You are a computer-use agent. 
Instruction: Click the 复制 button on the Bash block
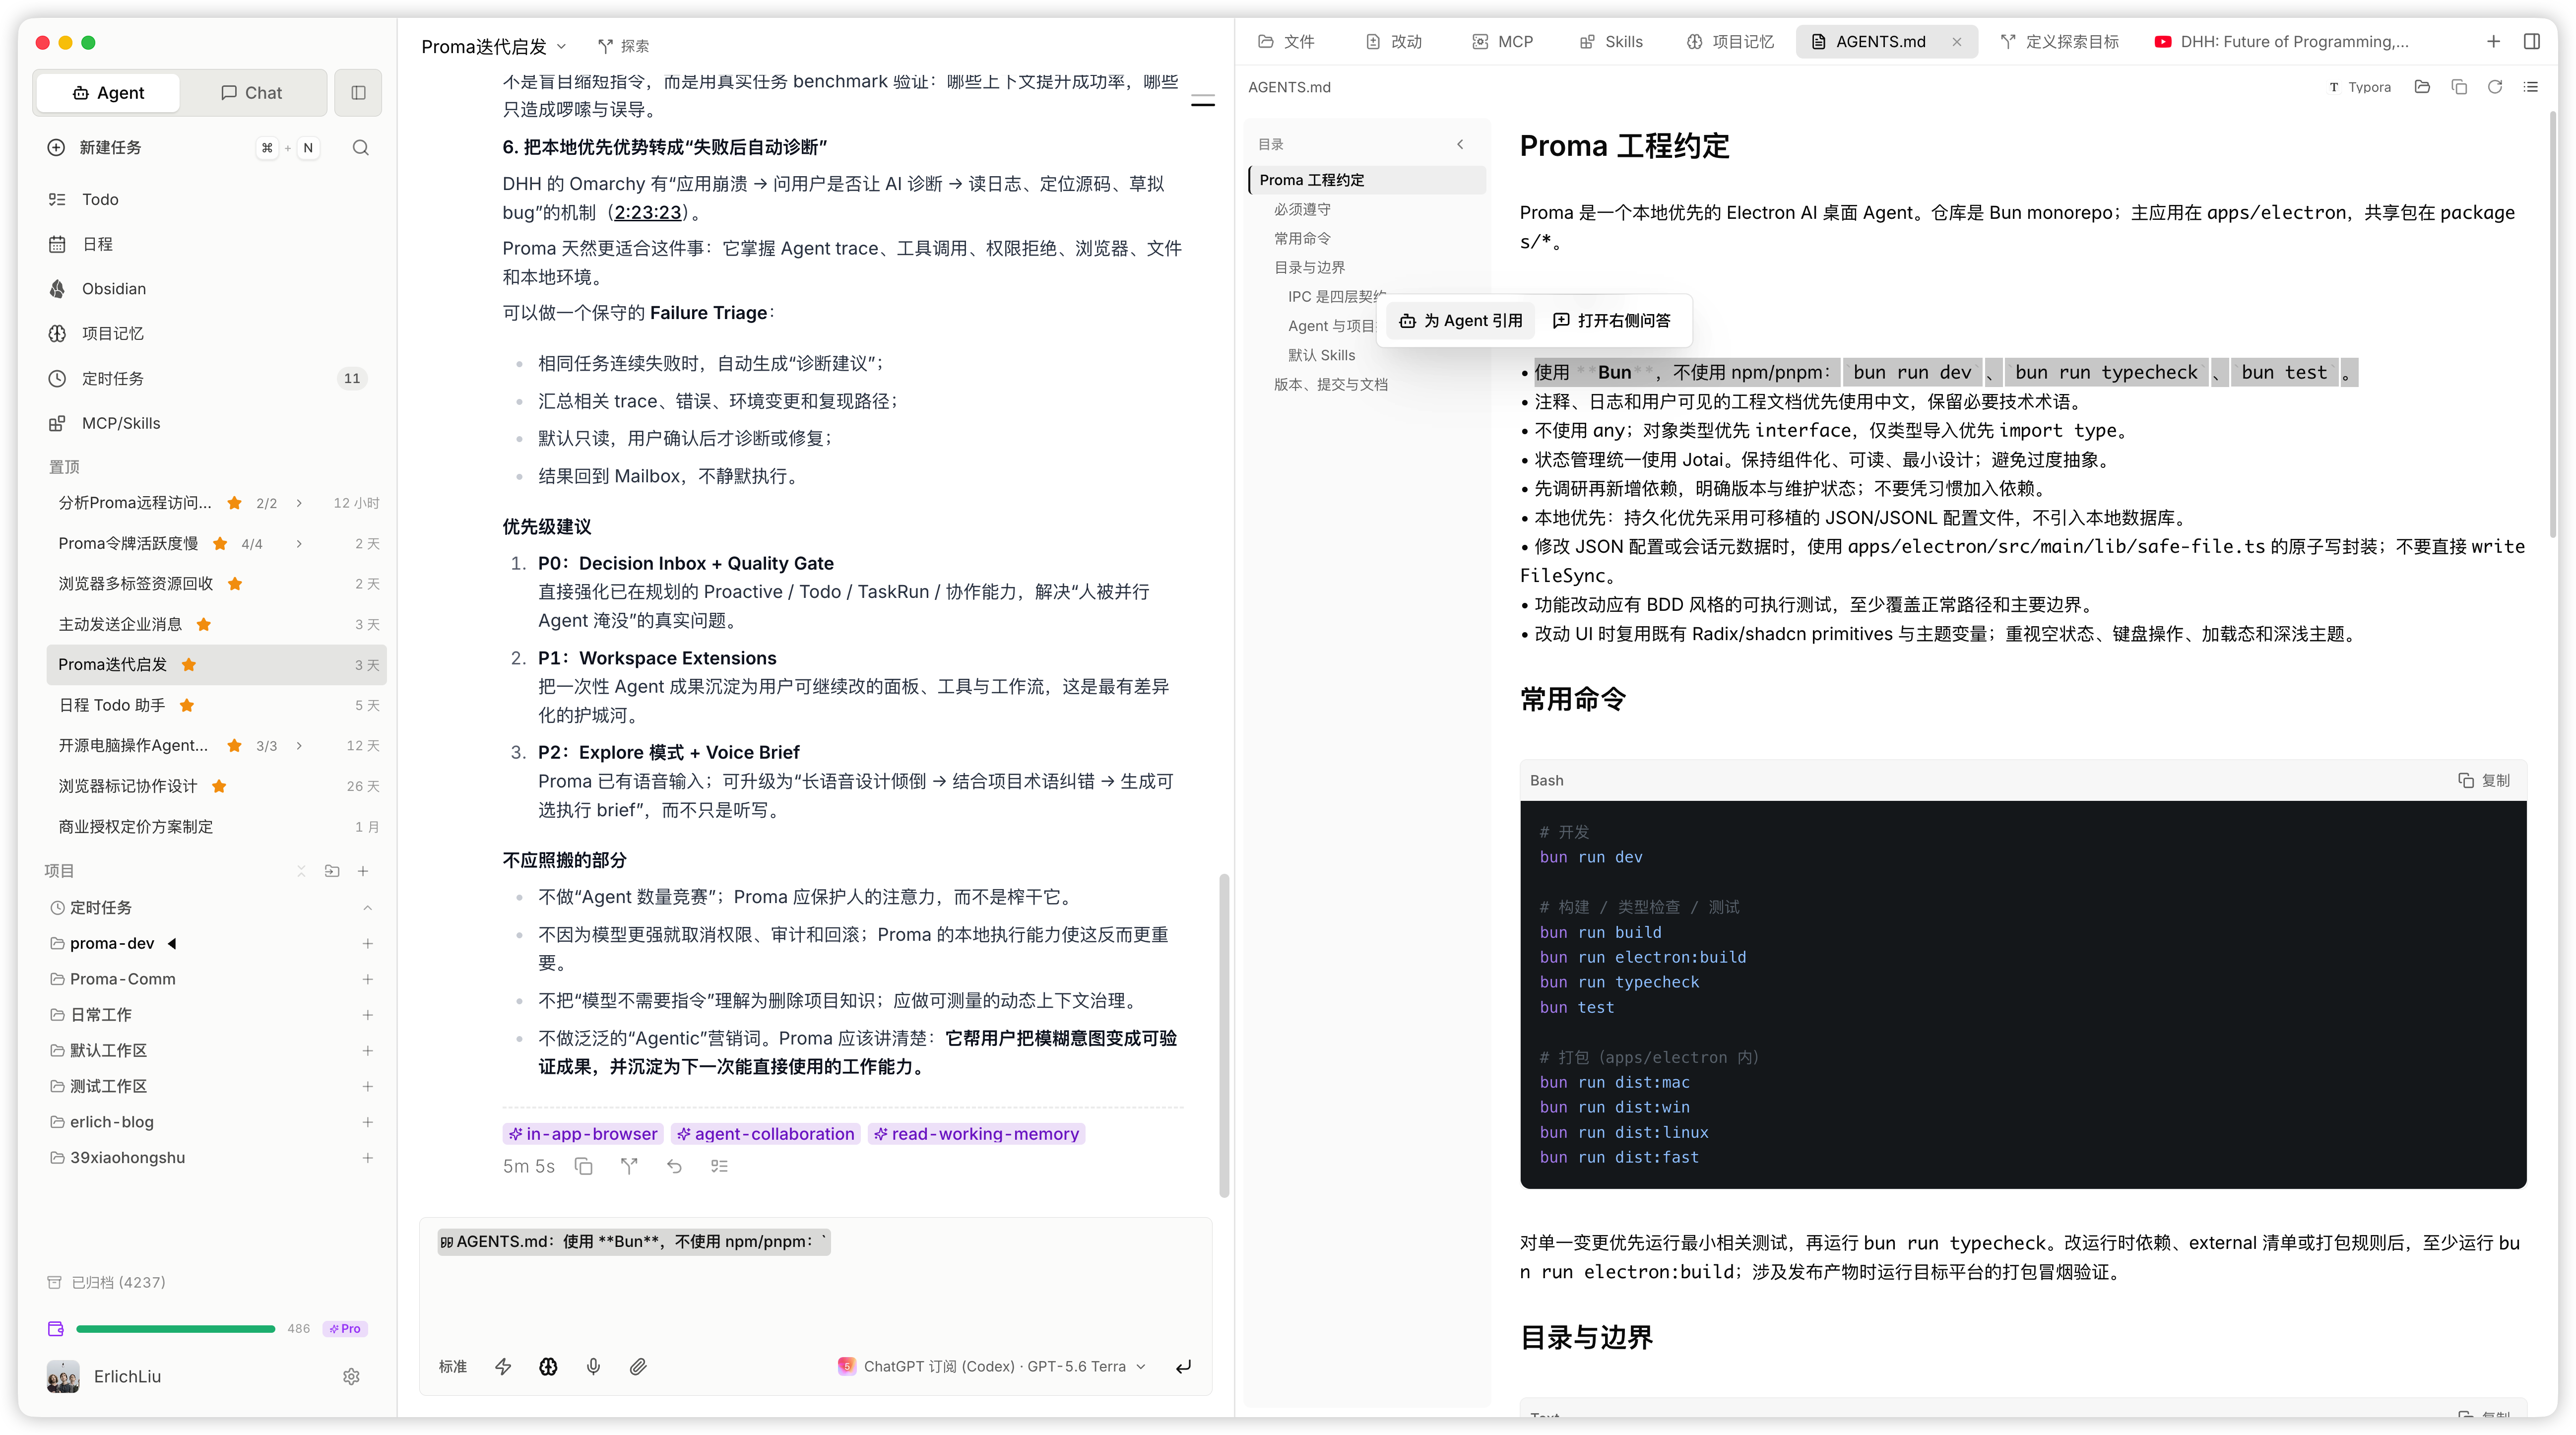pos(2484,780)
